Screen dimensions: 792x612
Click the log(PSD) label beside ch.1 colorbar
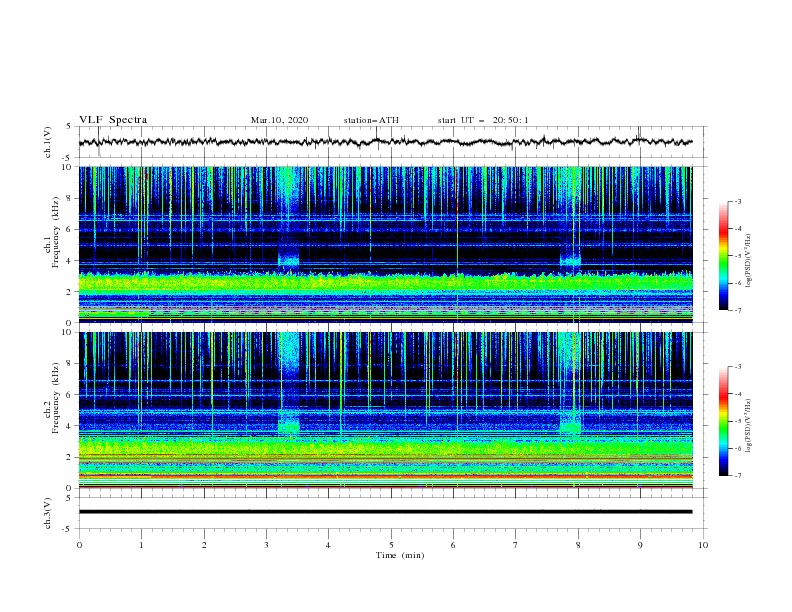748,260
